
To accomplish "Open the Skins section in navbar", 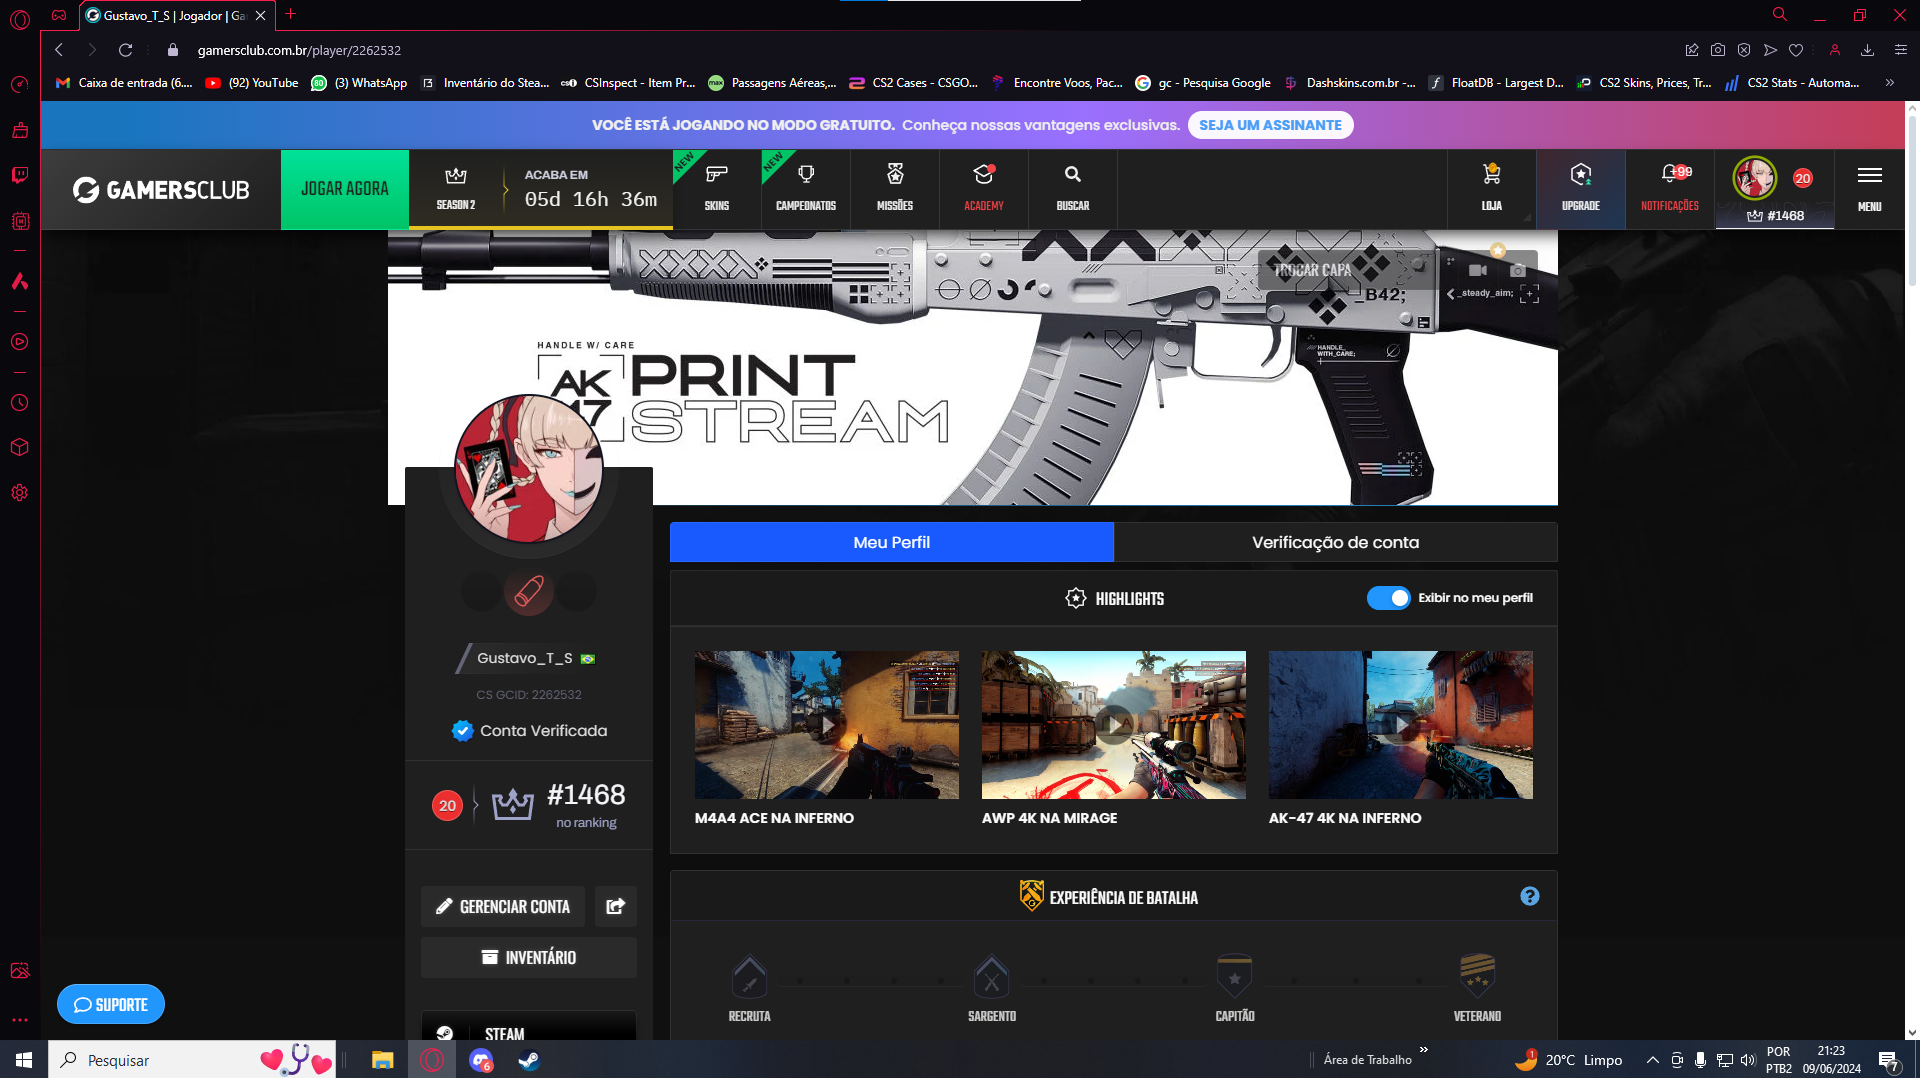I will click(717, 189).
